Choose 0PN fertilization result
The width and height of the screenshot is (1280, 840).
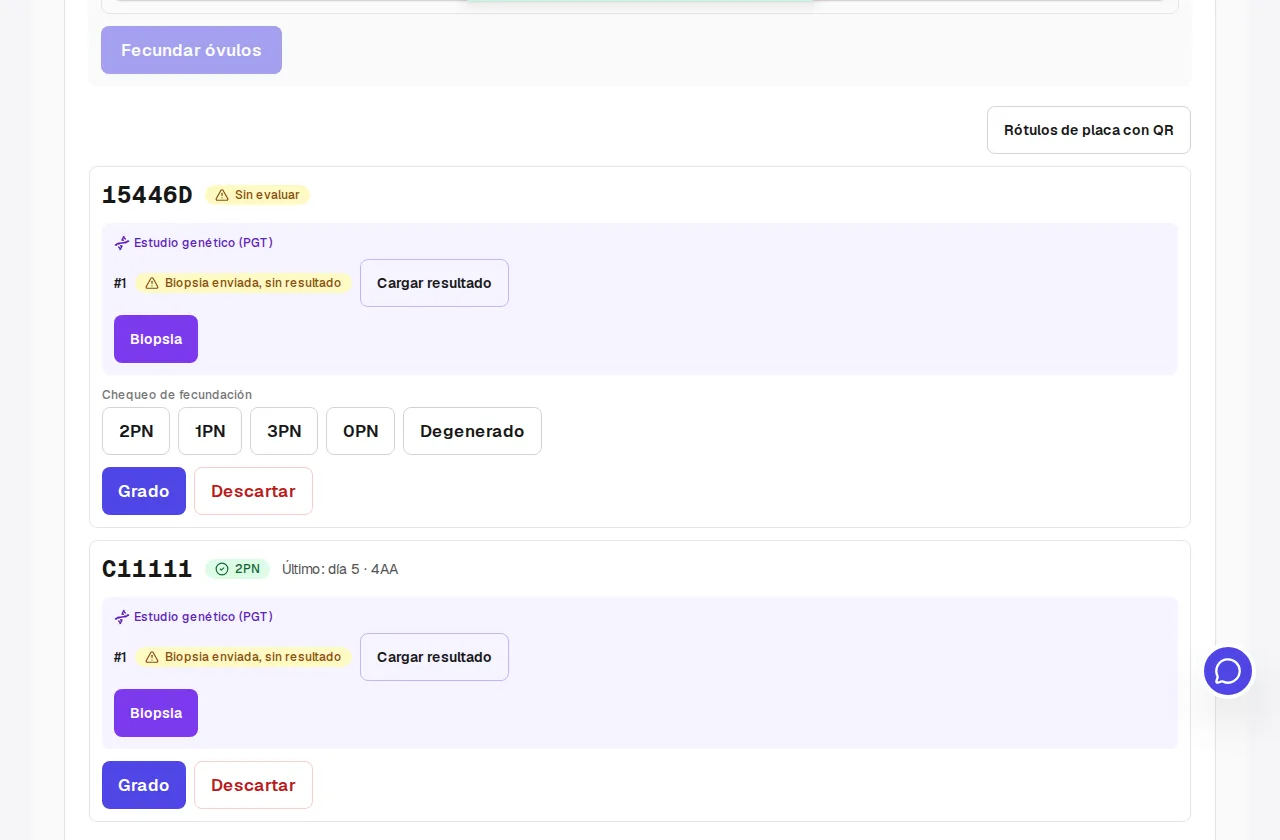(360, 431)
